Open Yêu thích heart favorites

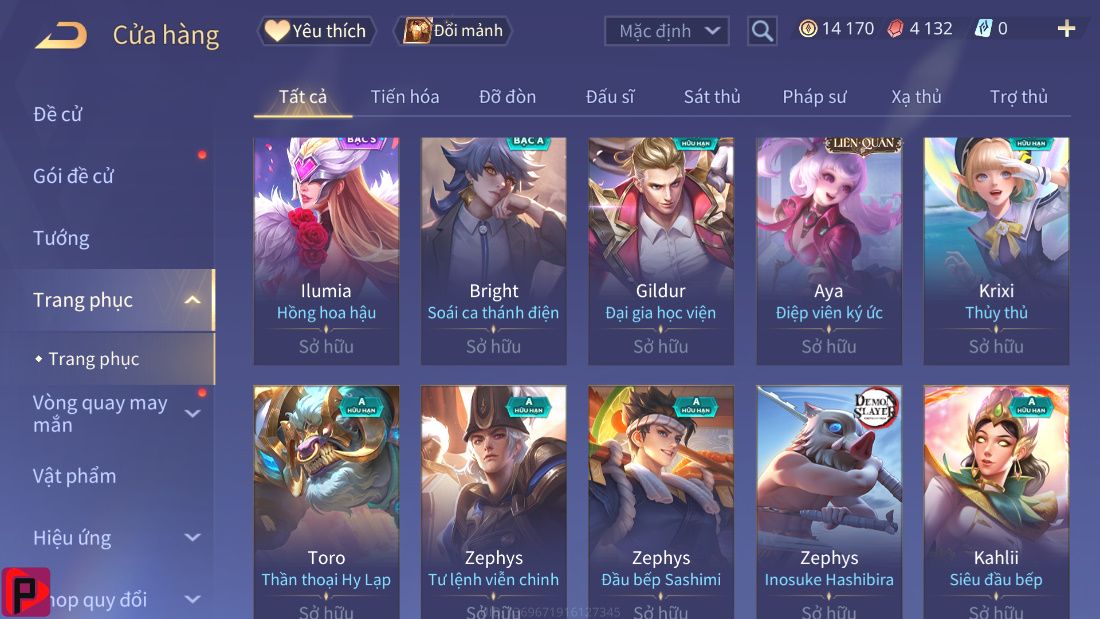(x=316, y=31)
